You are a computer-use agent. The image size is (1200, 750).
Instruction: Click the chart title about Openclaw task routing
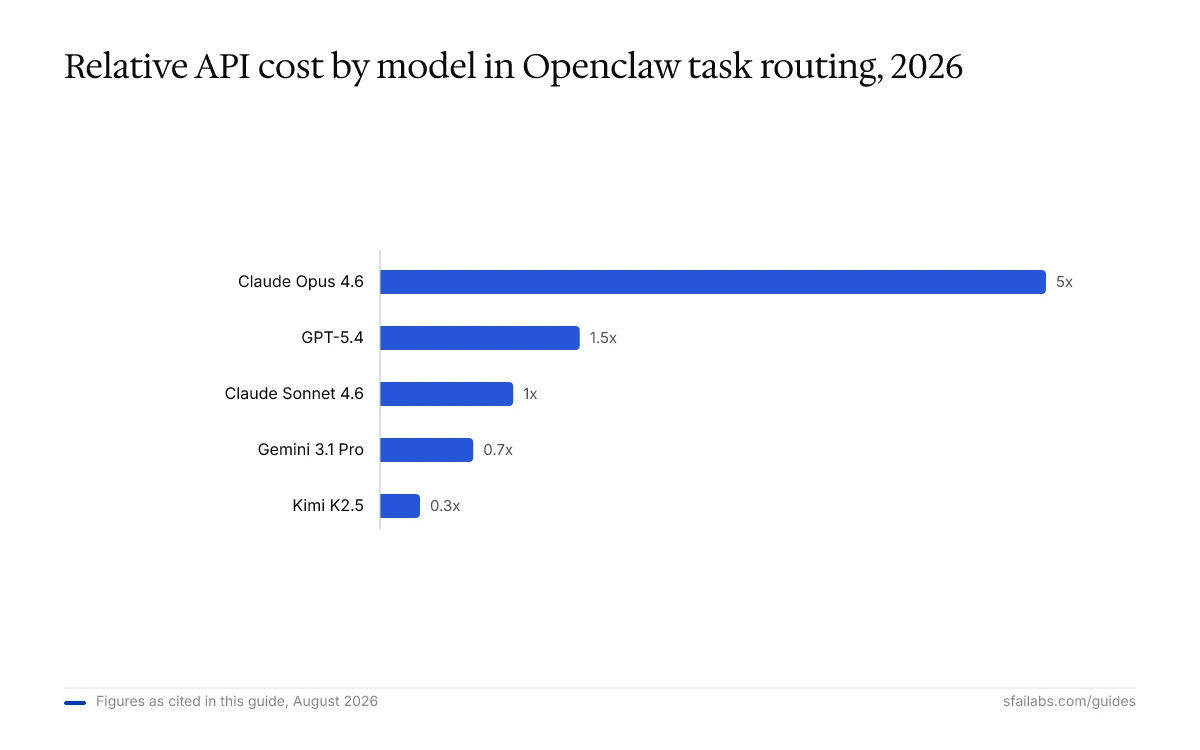coord(513,67)
